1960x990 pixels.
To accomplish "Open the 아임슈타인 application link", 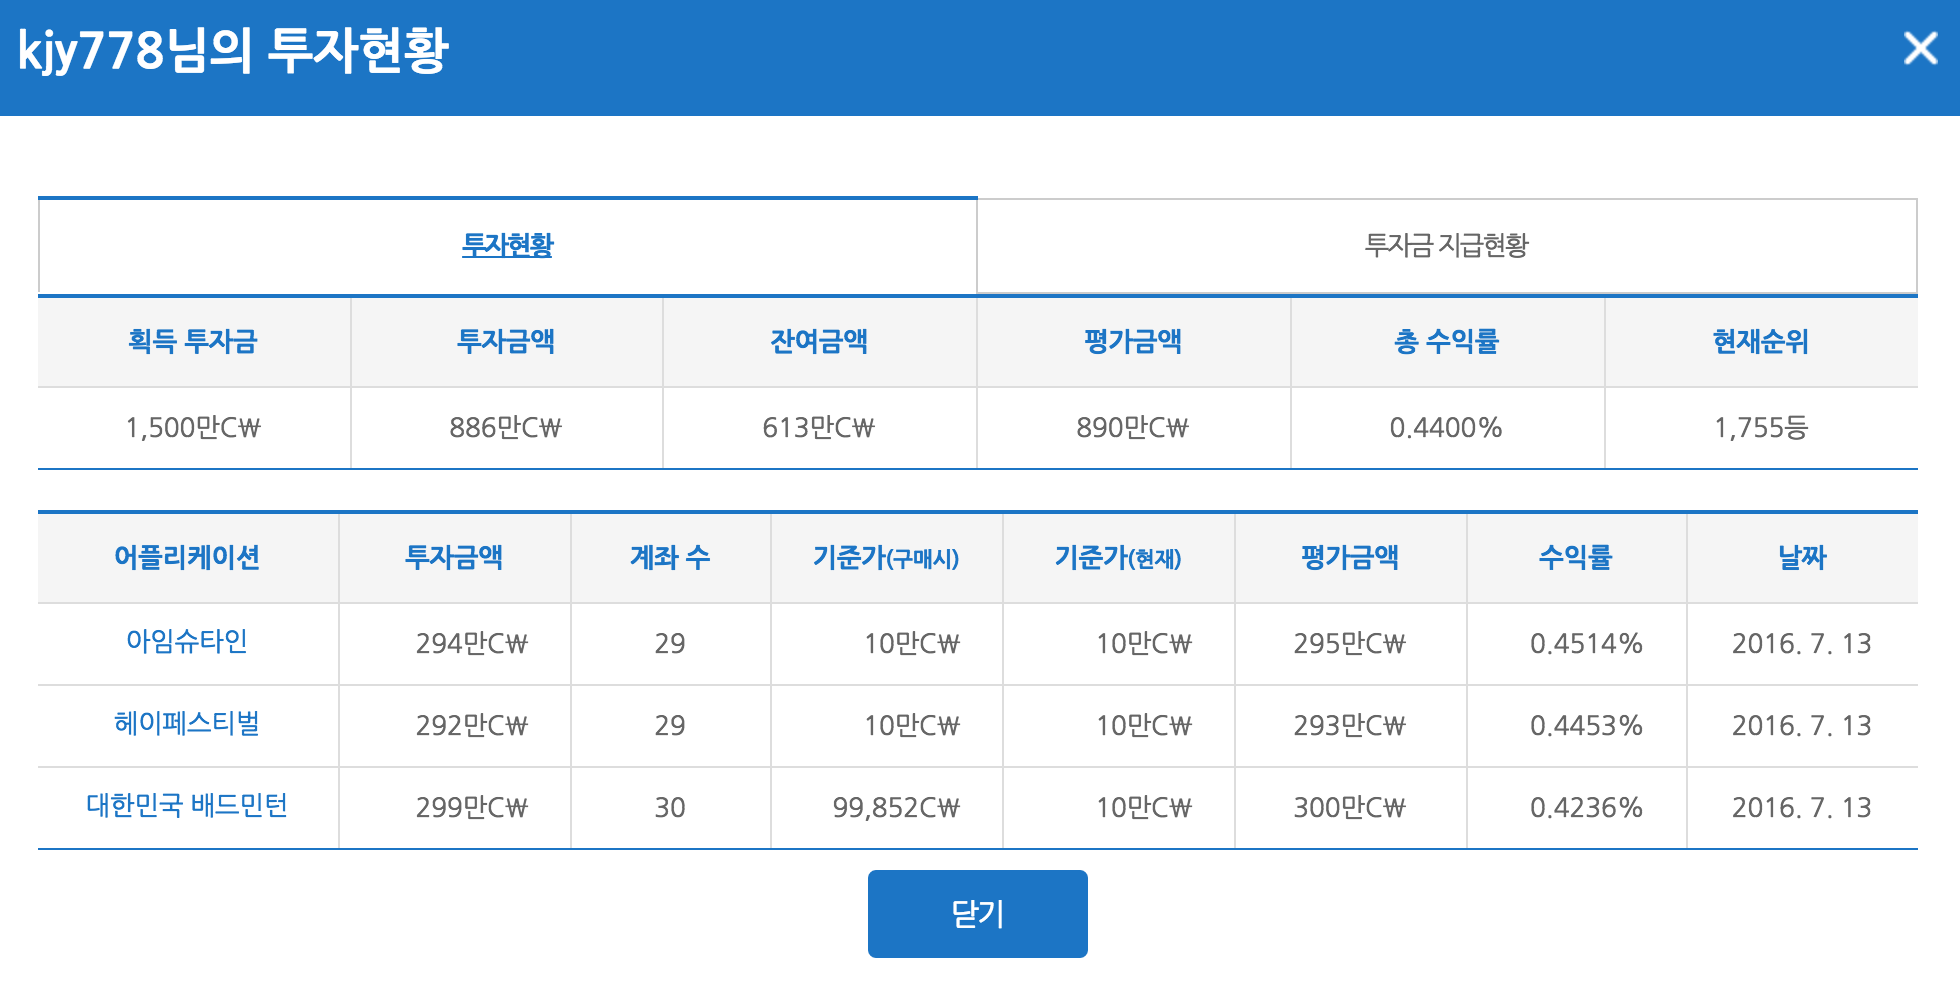I will (187, 641).
